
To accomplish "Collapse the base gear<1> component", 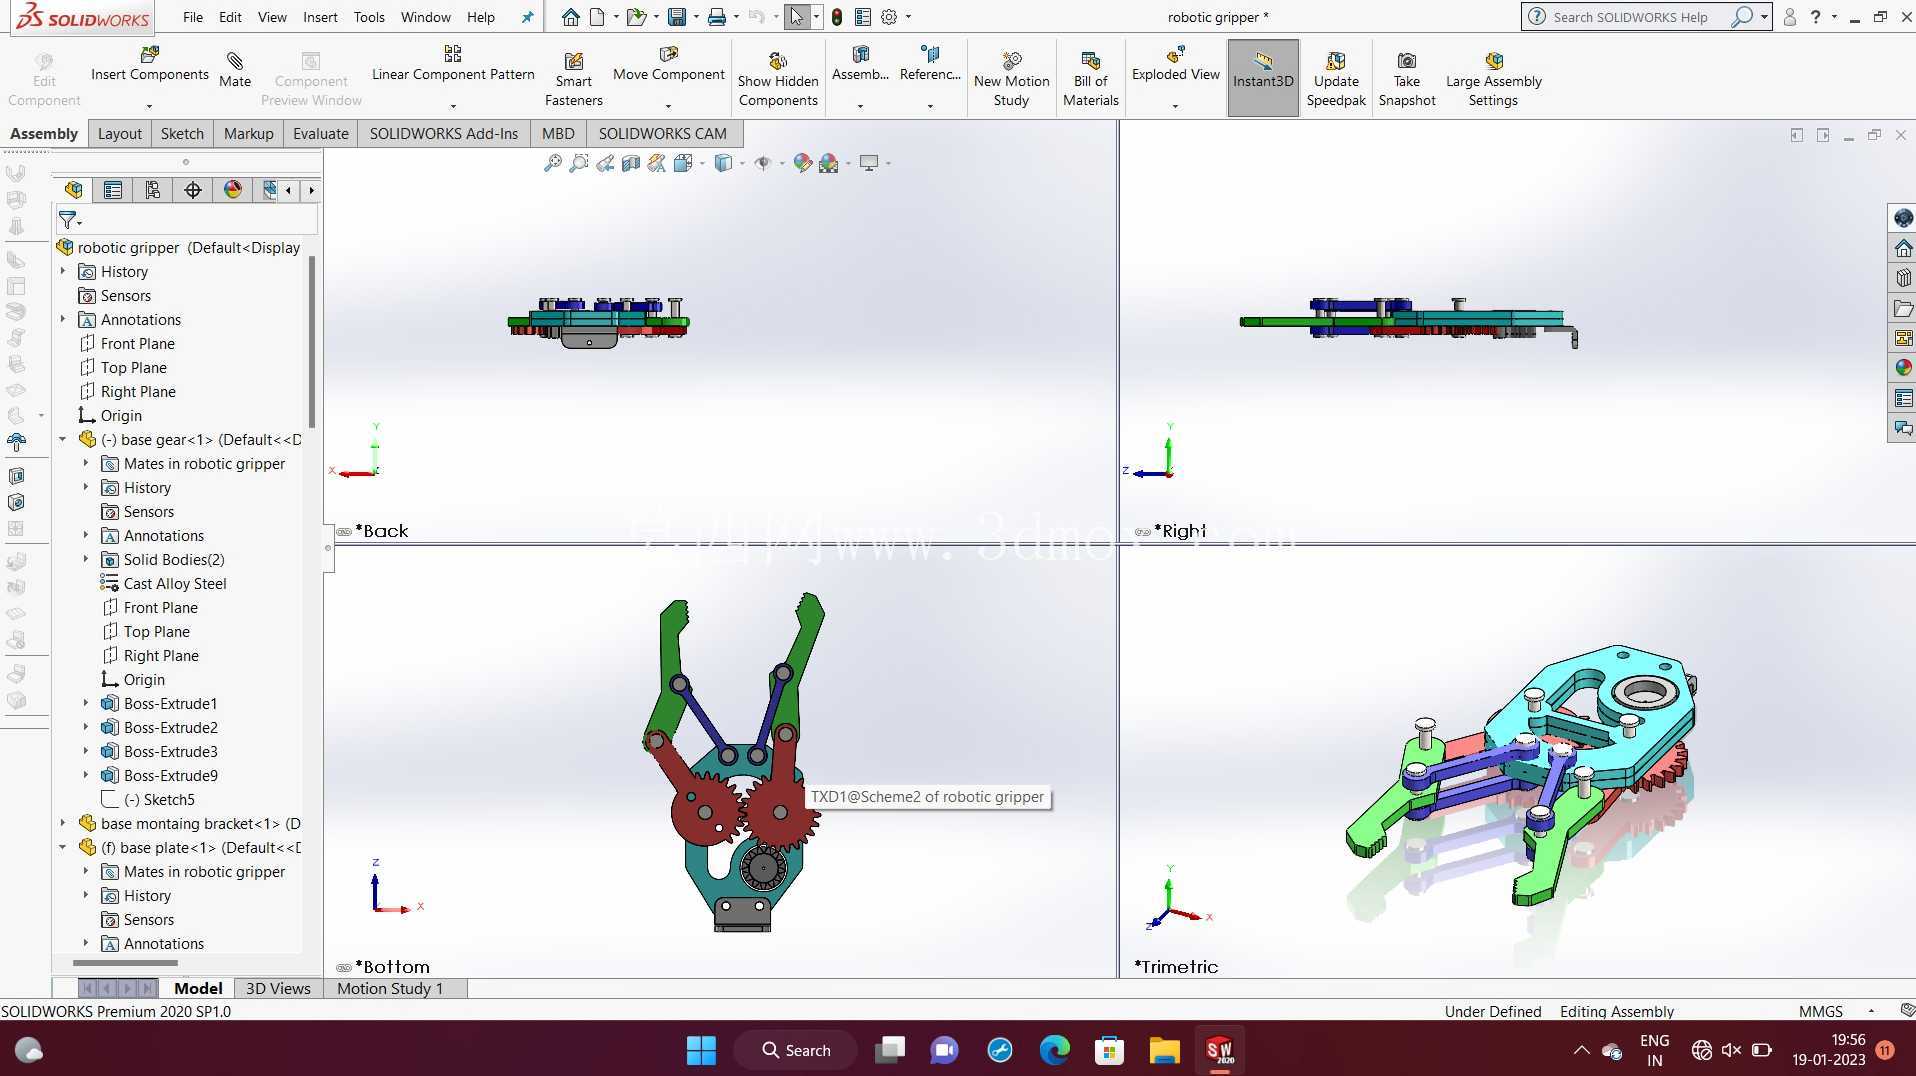I will 62,439.
